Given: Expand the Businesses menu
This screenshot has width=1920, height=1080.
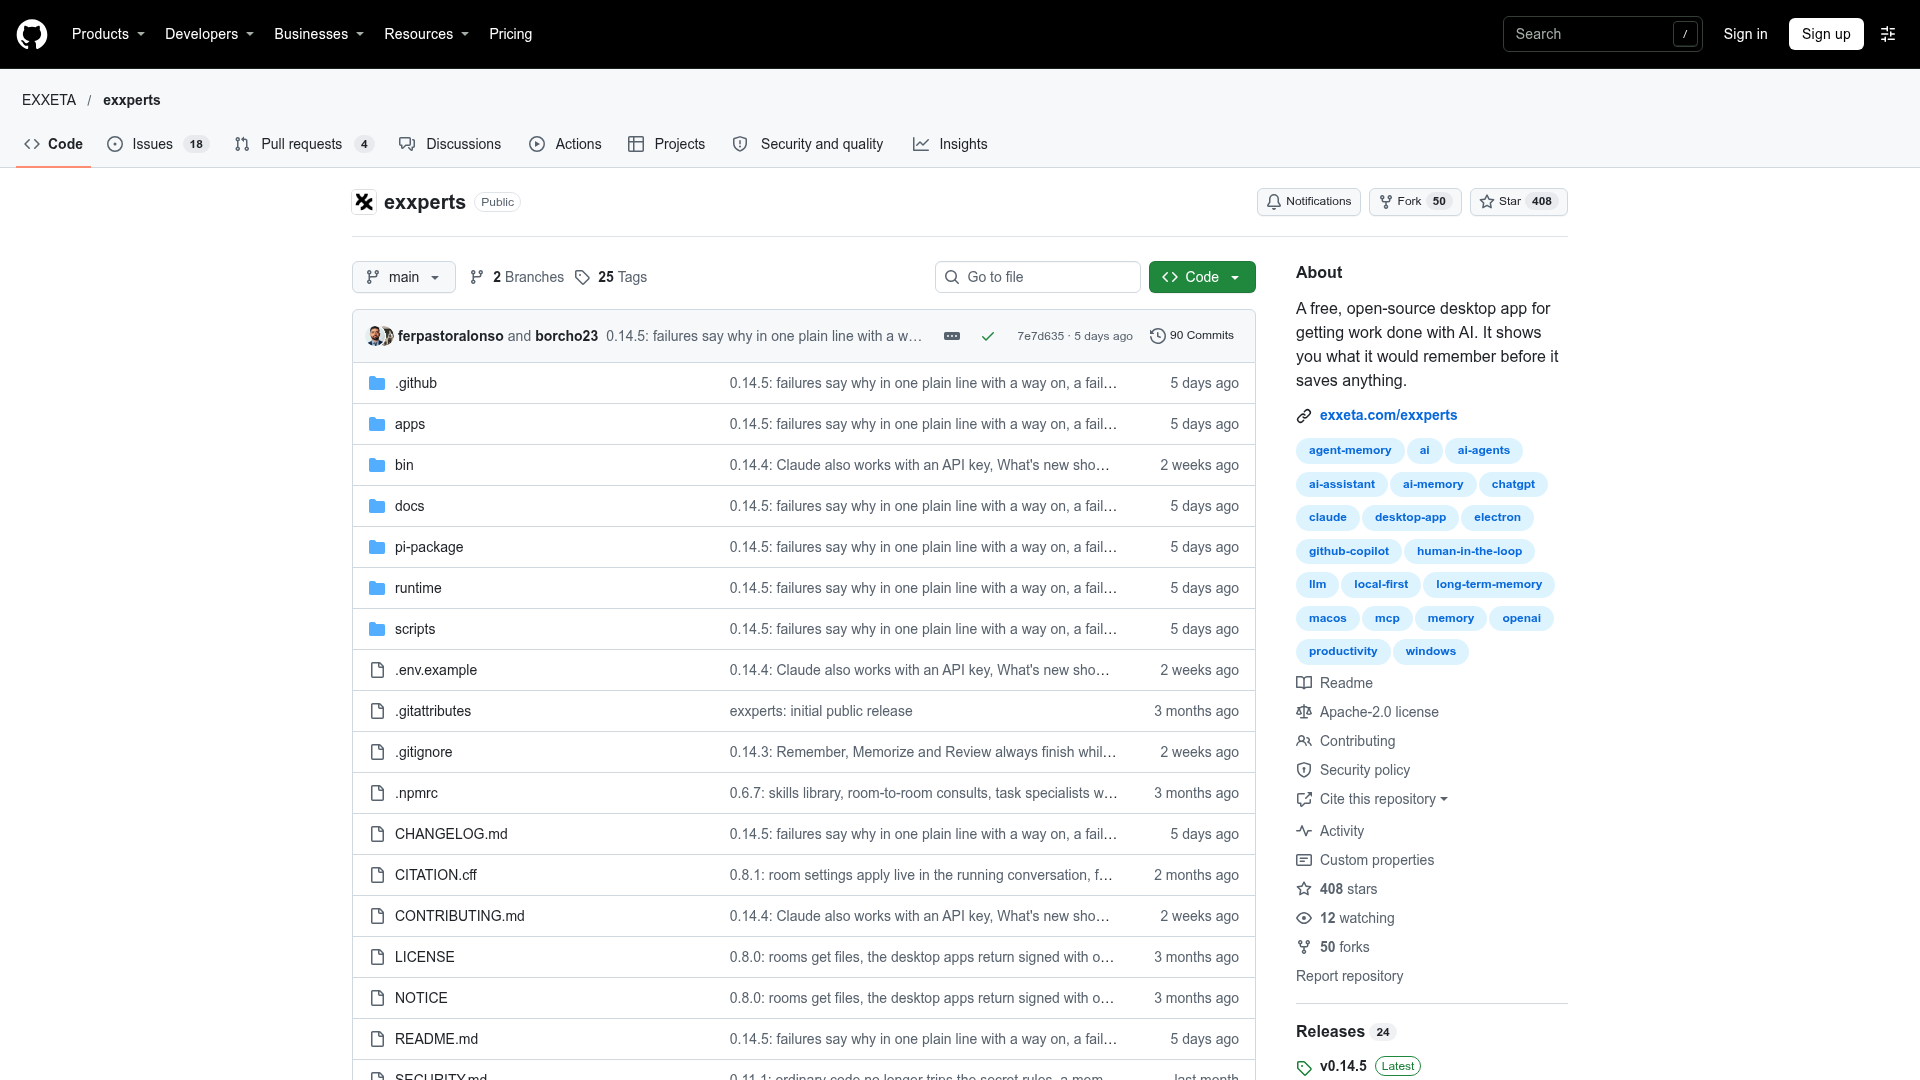Looking at the screenshot, I should click(319, 34).
